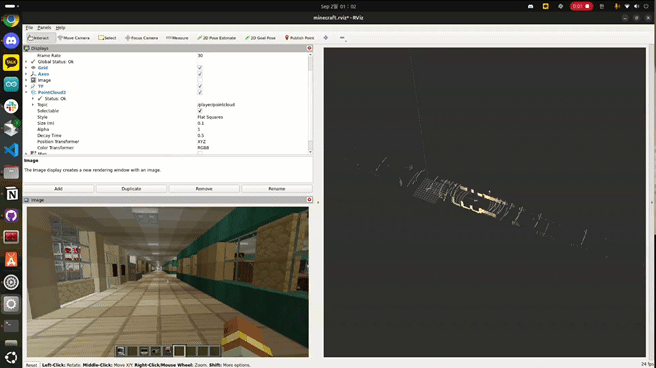This screenshot has width=656, height=368.
Task: Toggle the Grid display checkbox
Action: click(200, 67)
